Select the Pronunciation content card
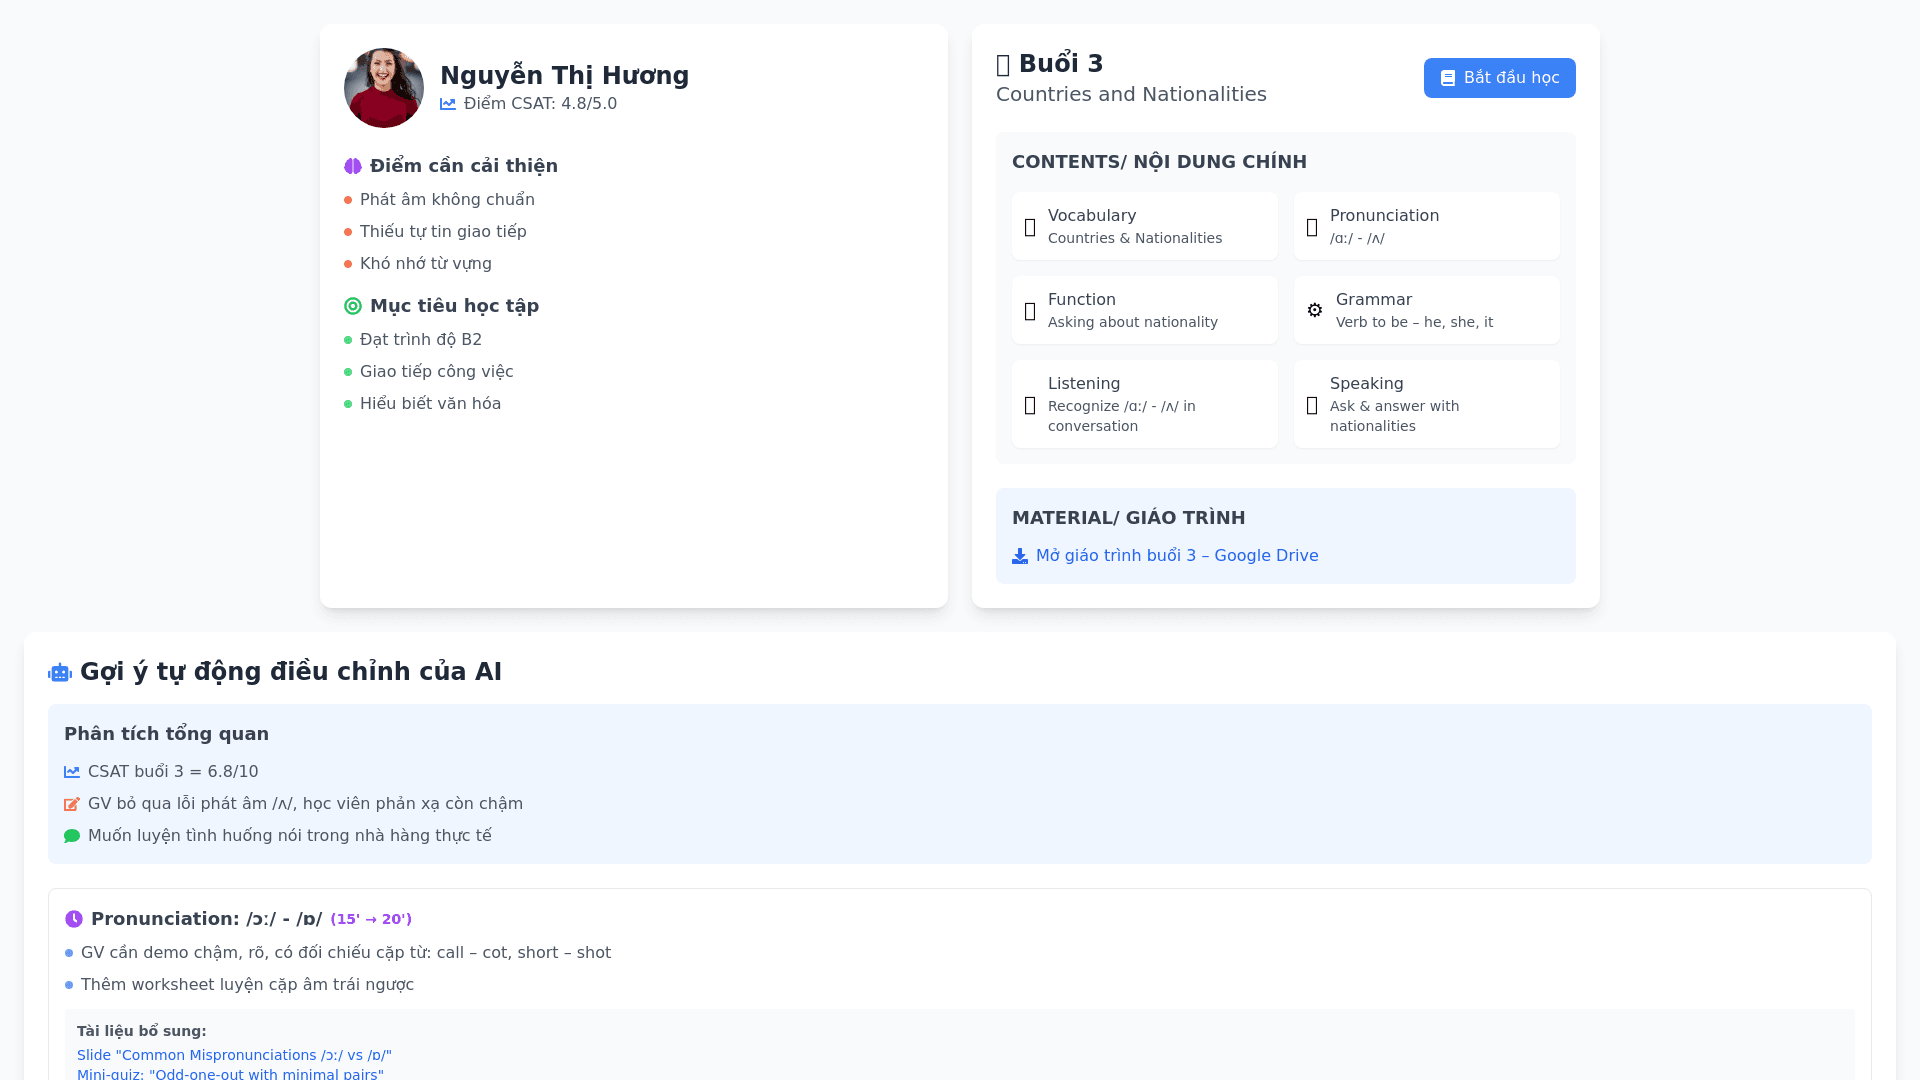The image size is (1920, 1080). (x=1426, y=226)
